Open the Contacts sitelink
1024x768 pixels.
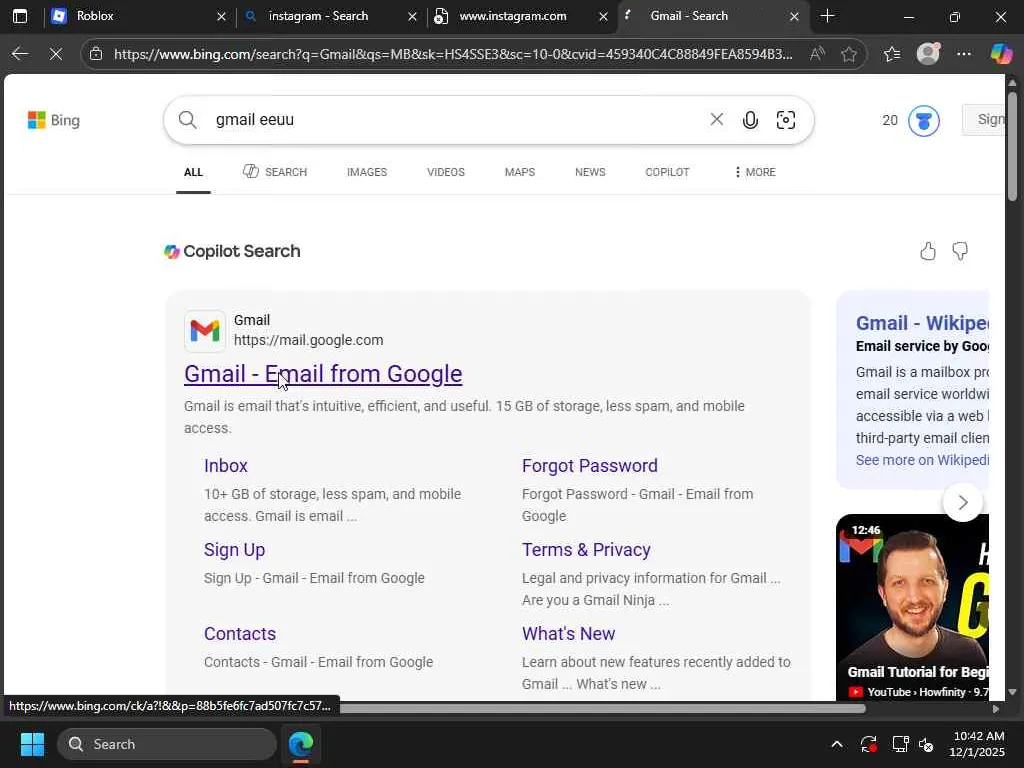[x=240, y=633]
